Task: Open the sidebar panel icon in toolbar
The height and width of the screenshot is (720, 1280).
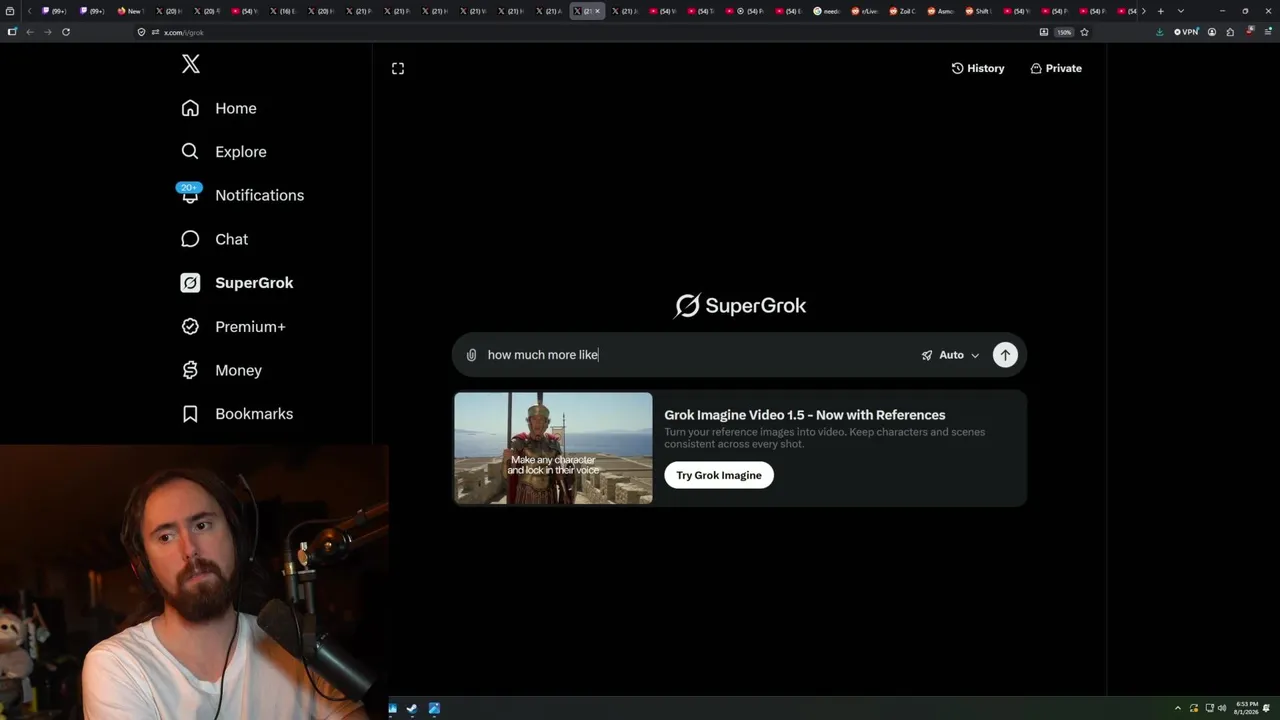Action: (12, 32)
